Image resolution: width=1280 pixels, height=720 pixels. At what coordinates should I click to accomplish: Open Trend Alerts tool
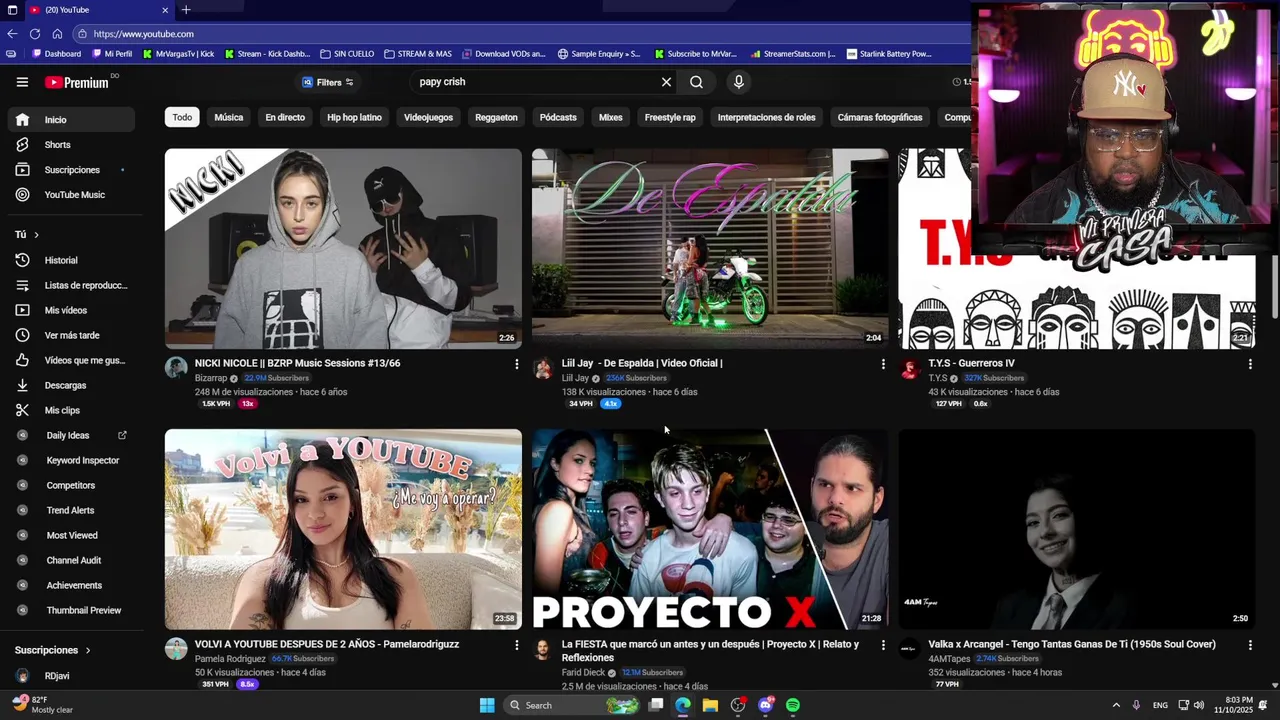pyautogui.click(x=69, y=510)
